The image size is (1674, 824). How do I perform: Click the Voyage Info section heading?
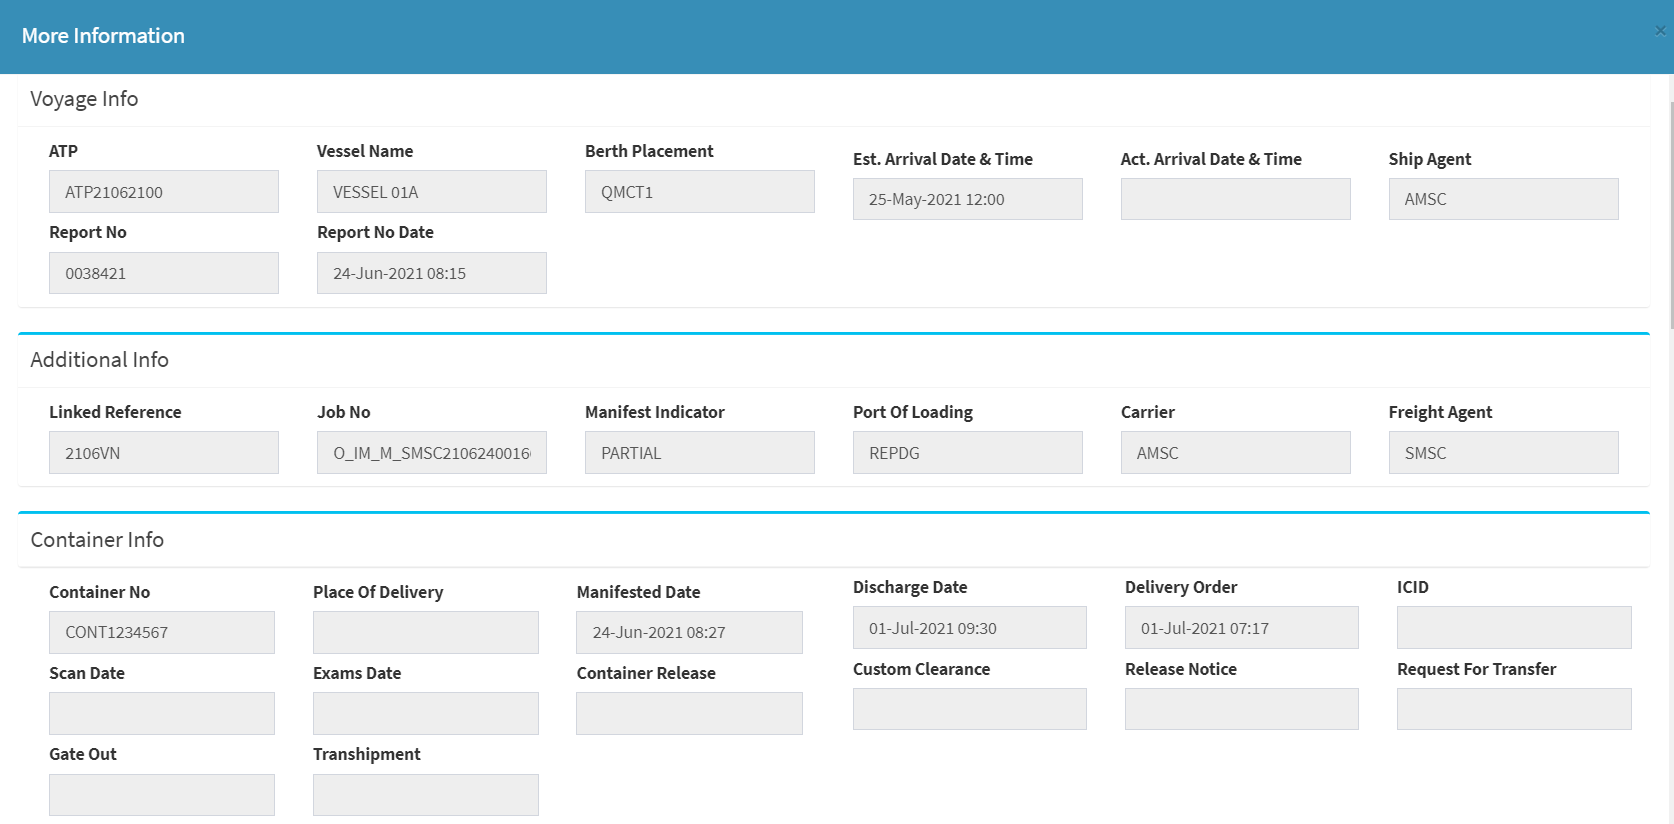tap(84, 99)
